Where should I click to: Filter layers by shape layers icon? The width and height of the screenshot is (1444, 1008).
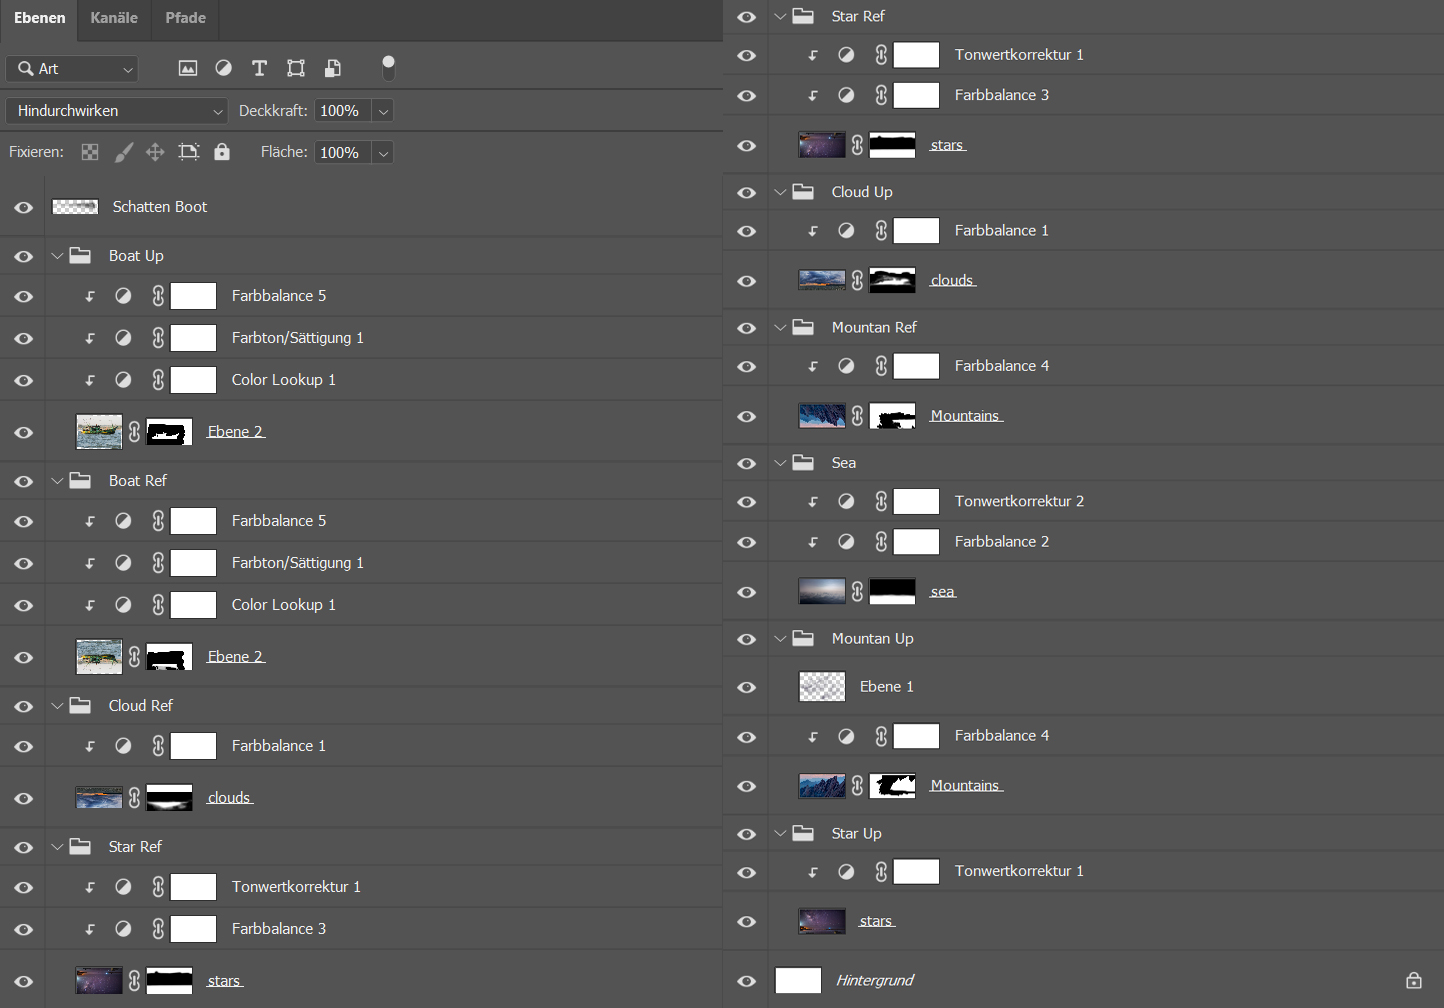(296, 68)
